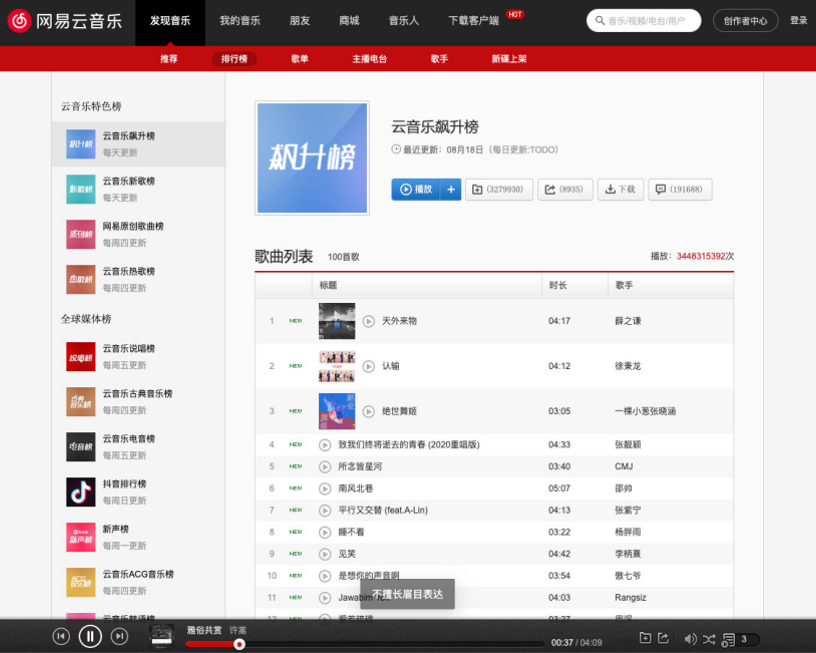Screen dimensions: 816x653
Task: Click 认输 album thumbnail
Action: coord(337,366)
